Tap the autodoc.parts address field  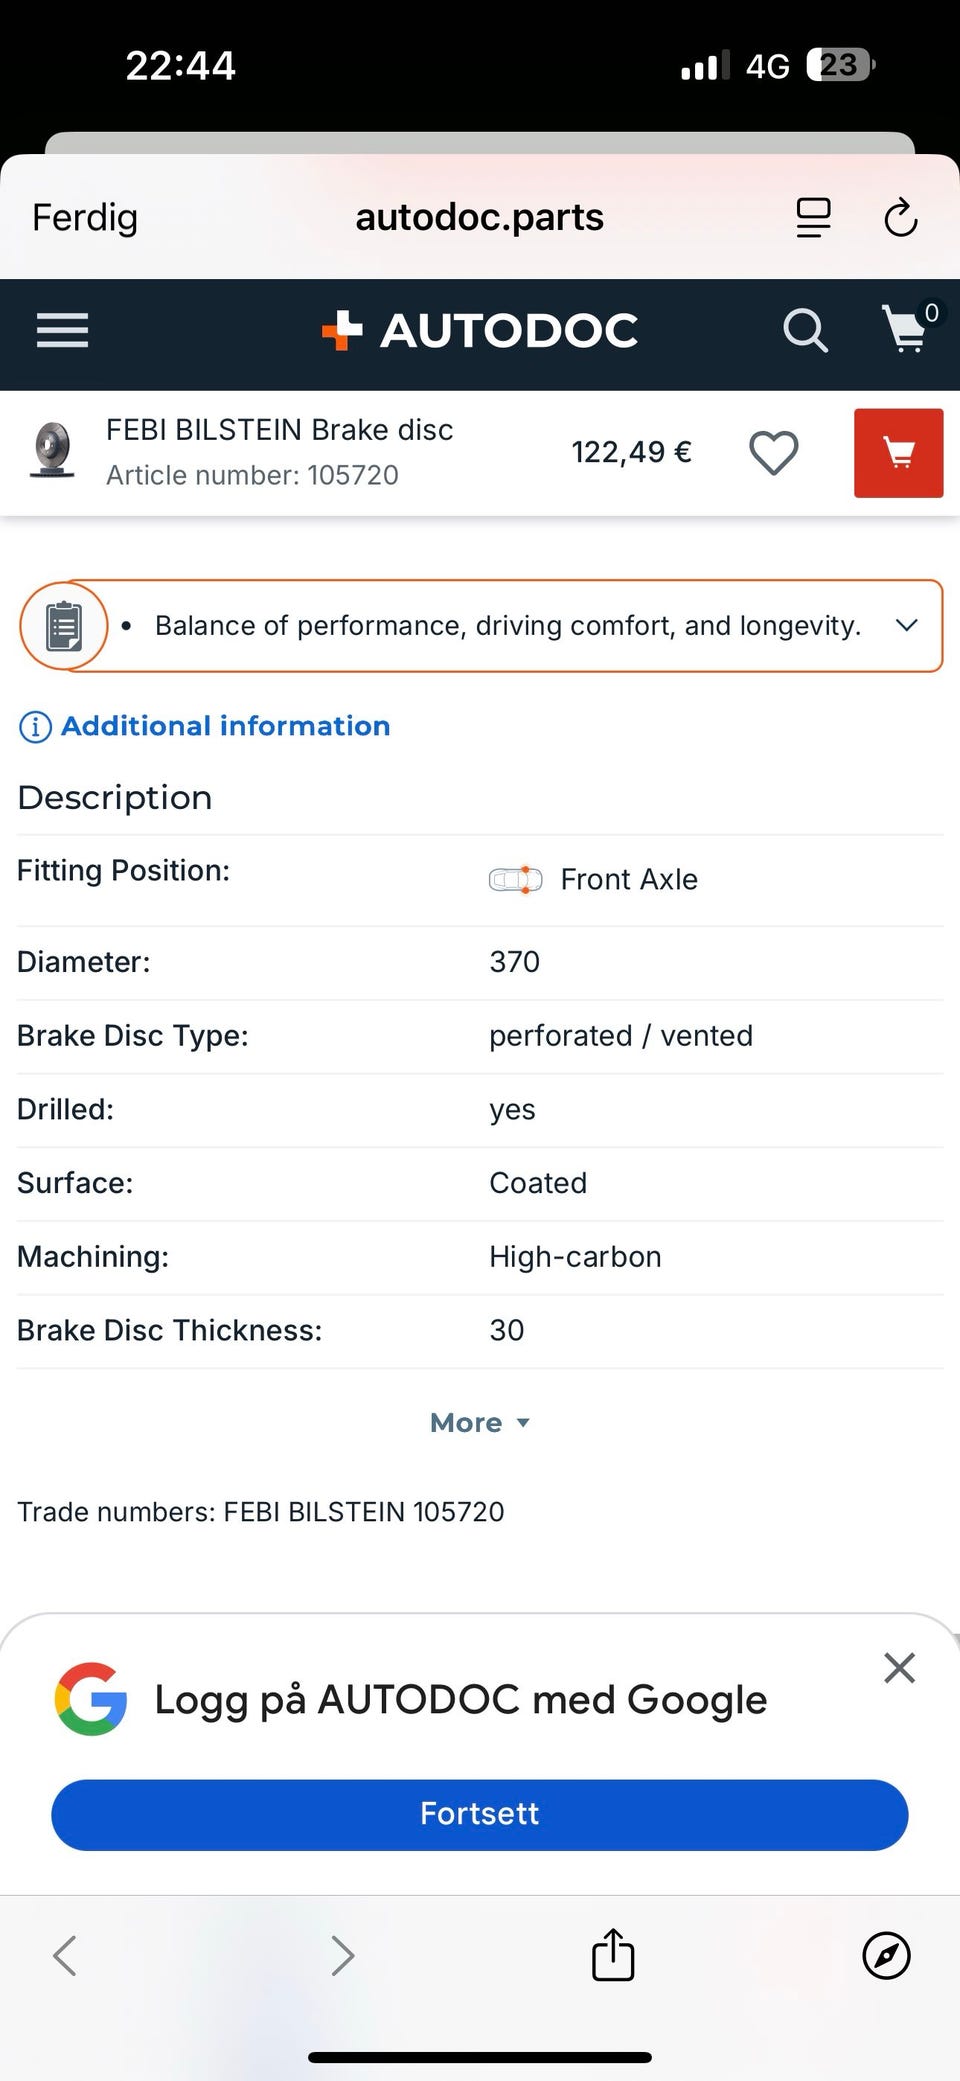point(480,217)
